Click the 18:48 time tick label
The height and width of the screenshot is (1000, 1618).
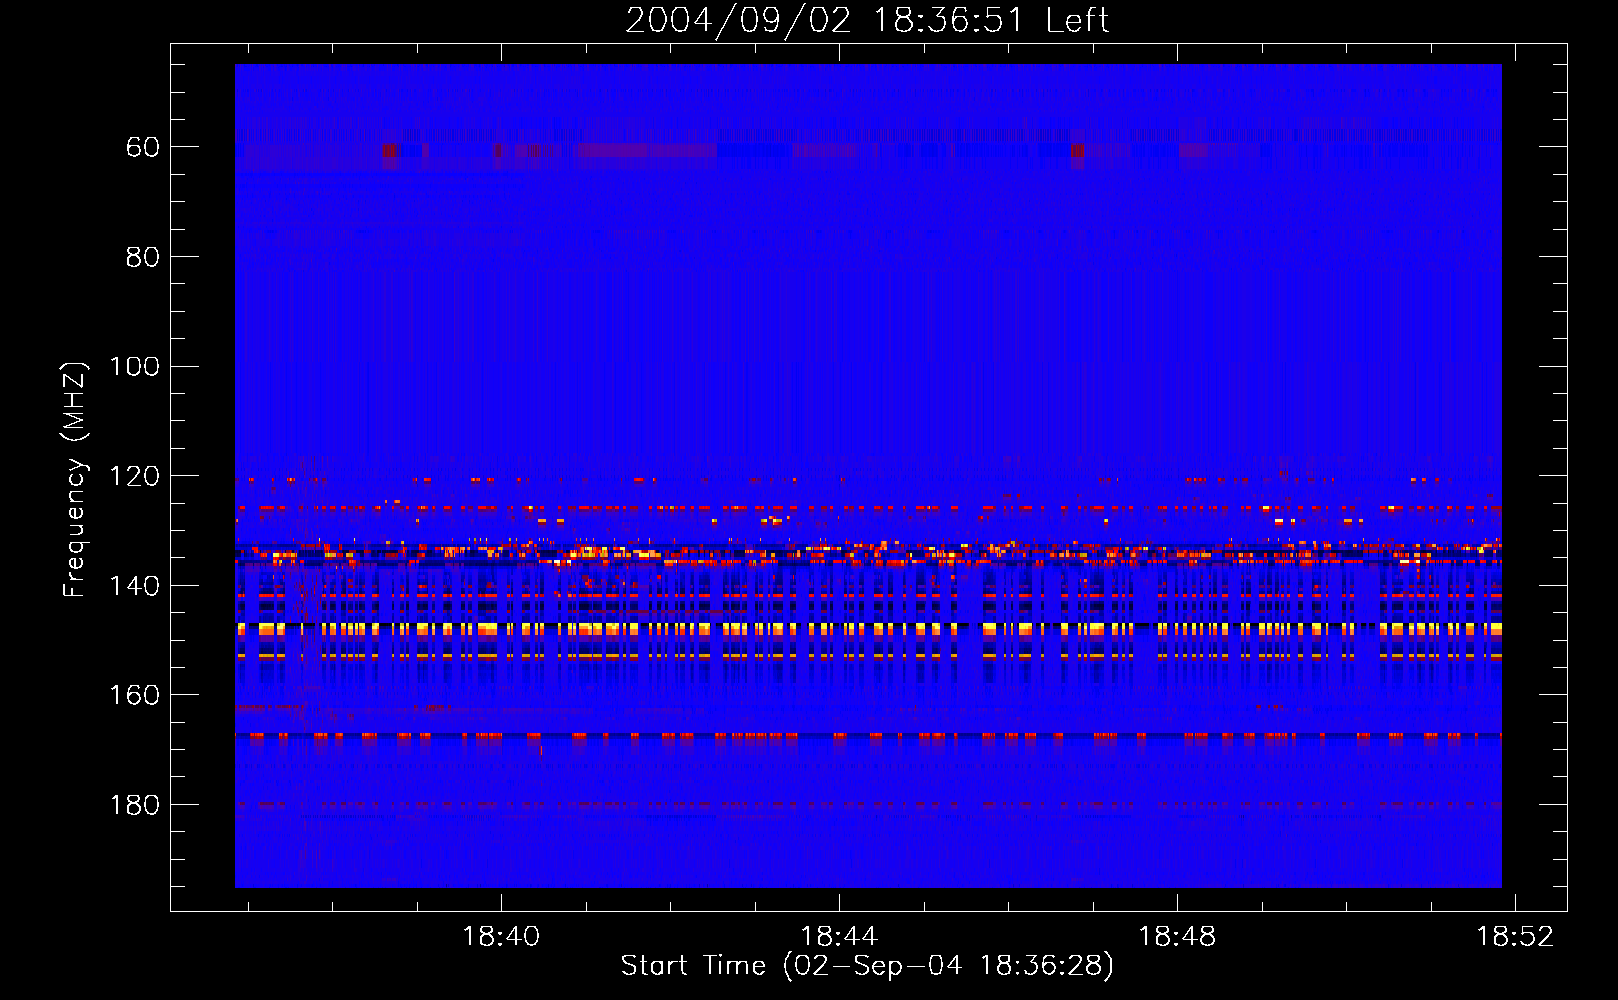(1178, 937)
